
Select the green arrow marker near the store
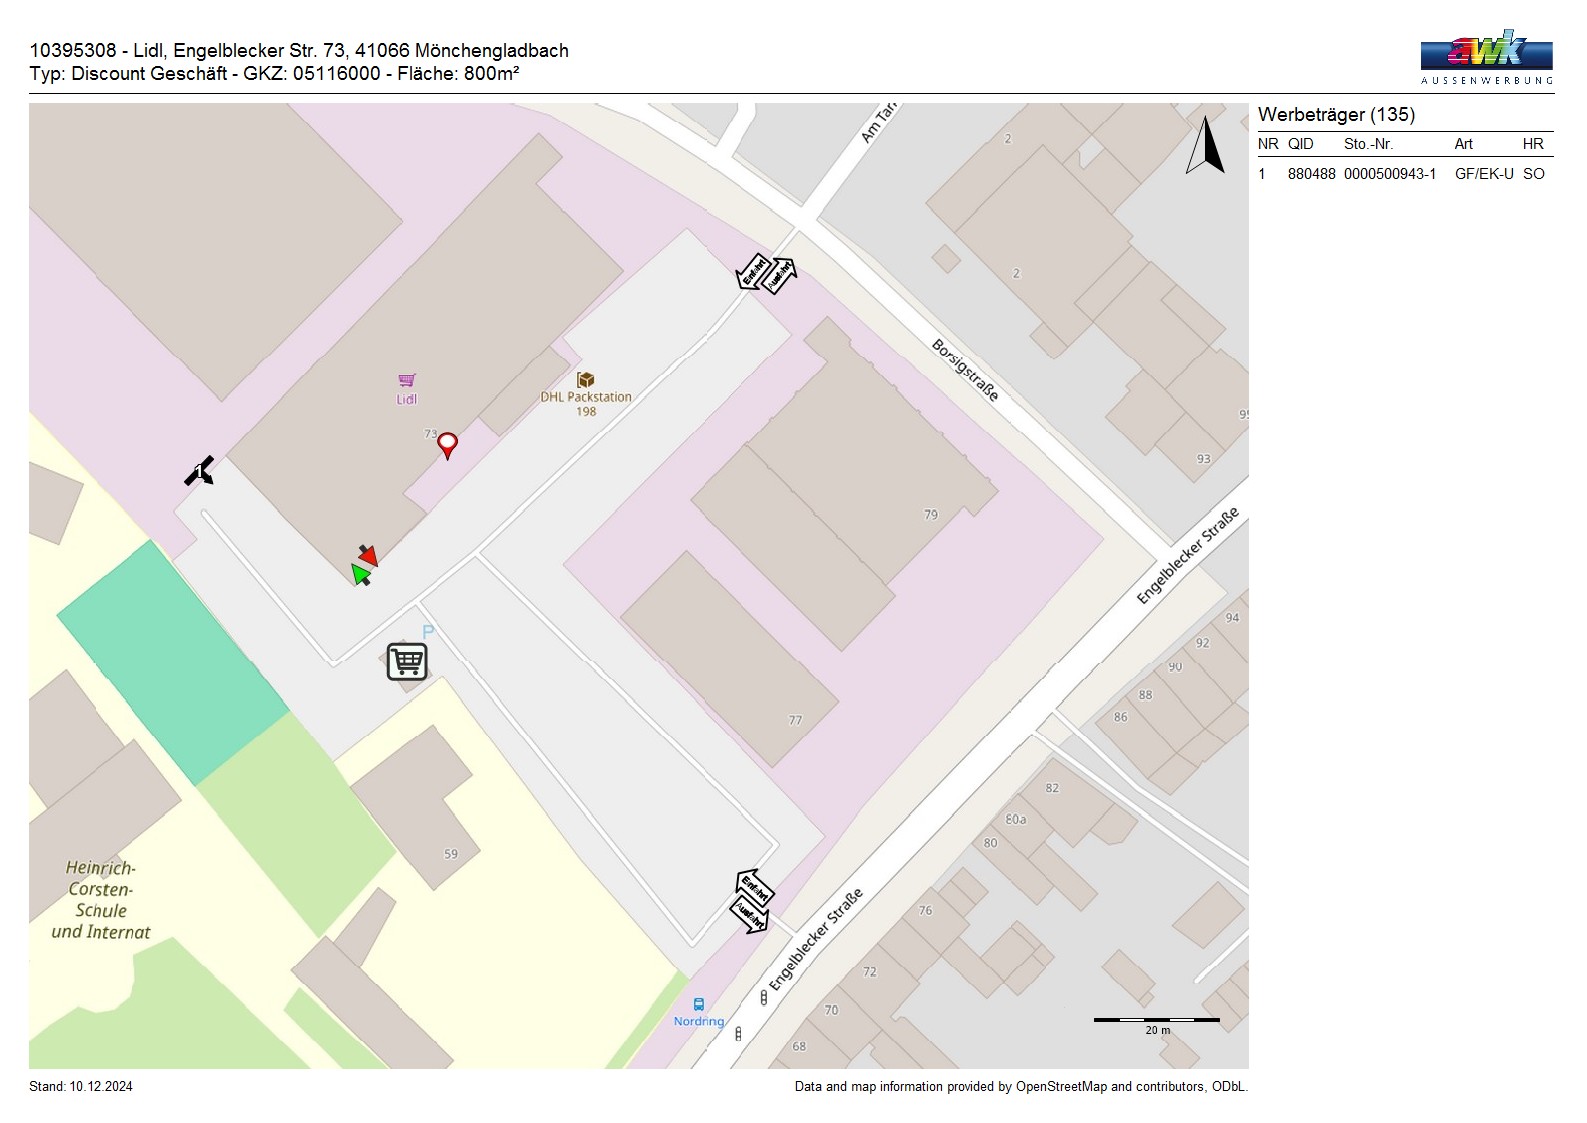tap(360, 574)
